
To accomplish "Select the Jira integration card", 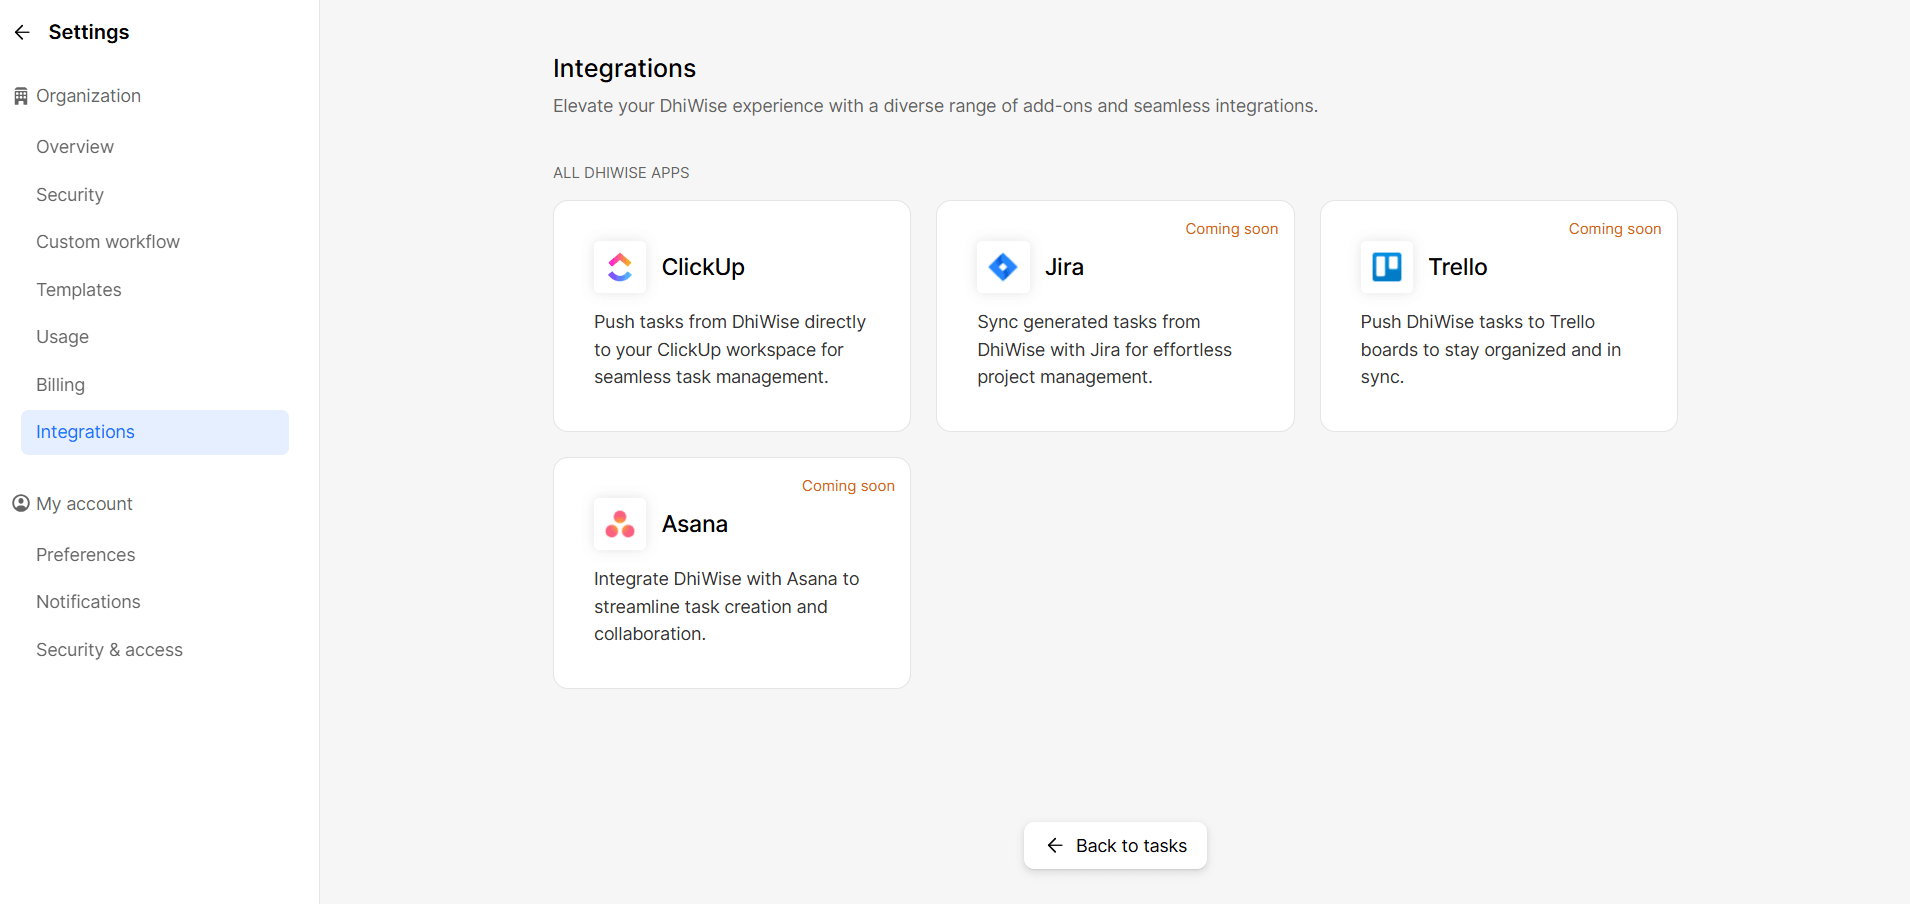I will [x=1115, y=316].
